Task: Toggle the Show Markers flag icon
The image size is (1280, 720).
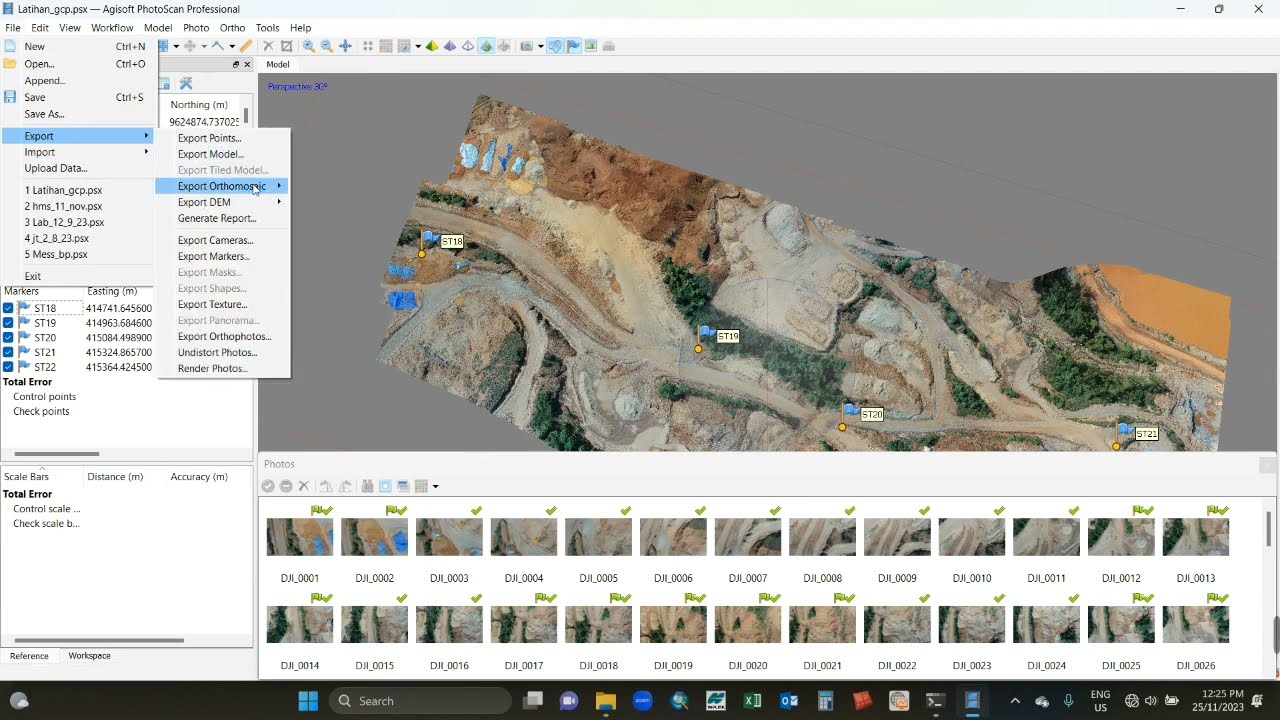Action: pos(574,46)
